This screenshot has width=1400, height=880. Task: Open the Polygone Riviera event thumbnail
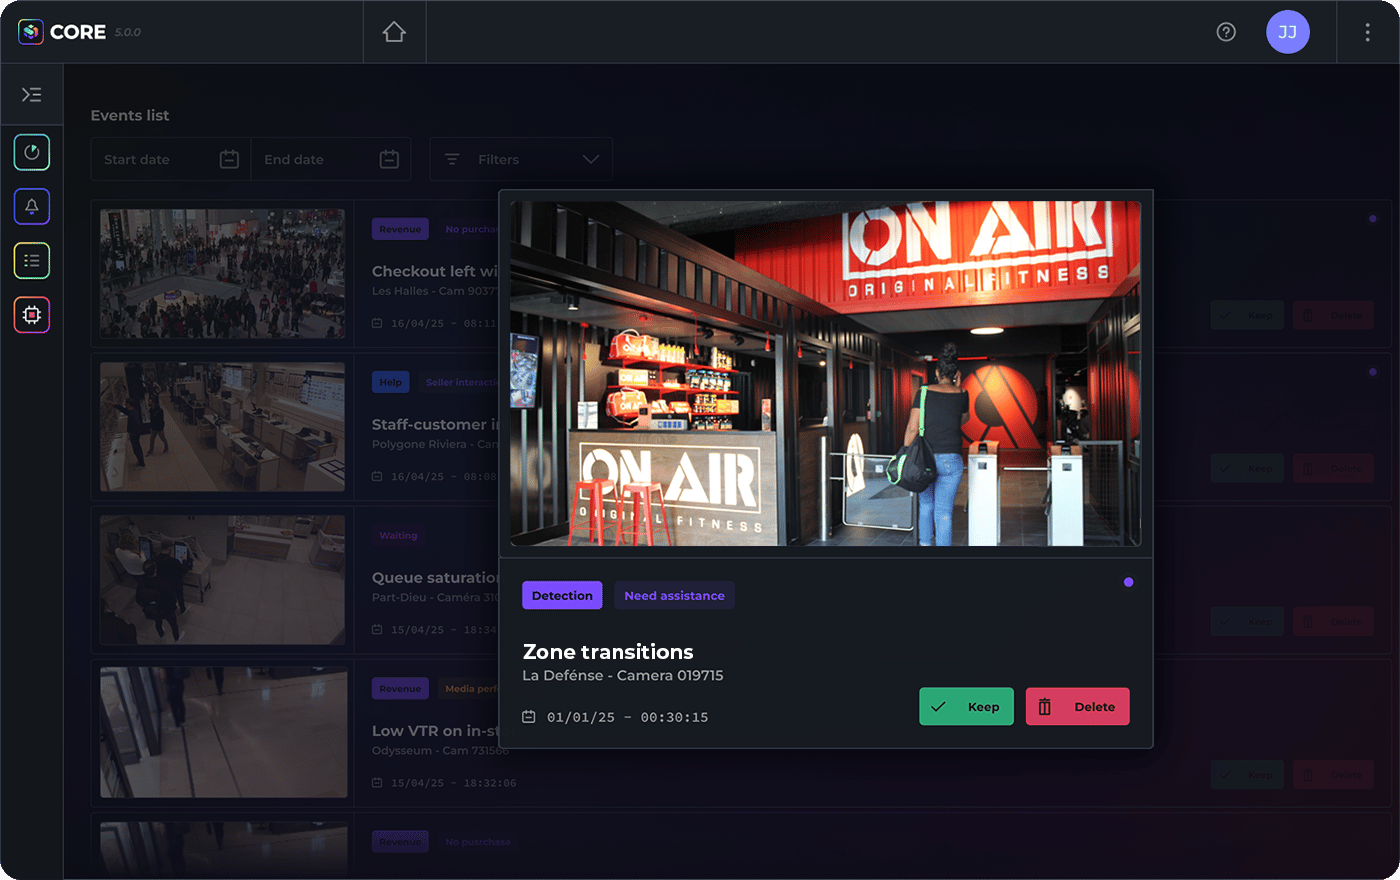(x=222, y=427)
